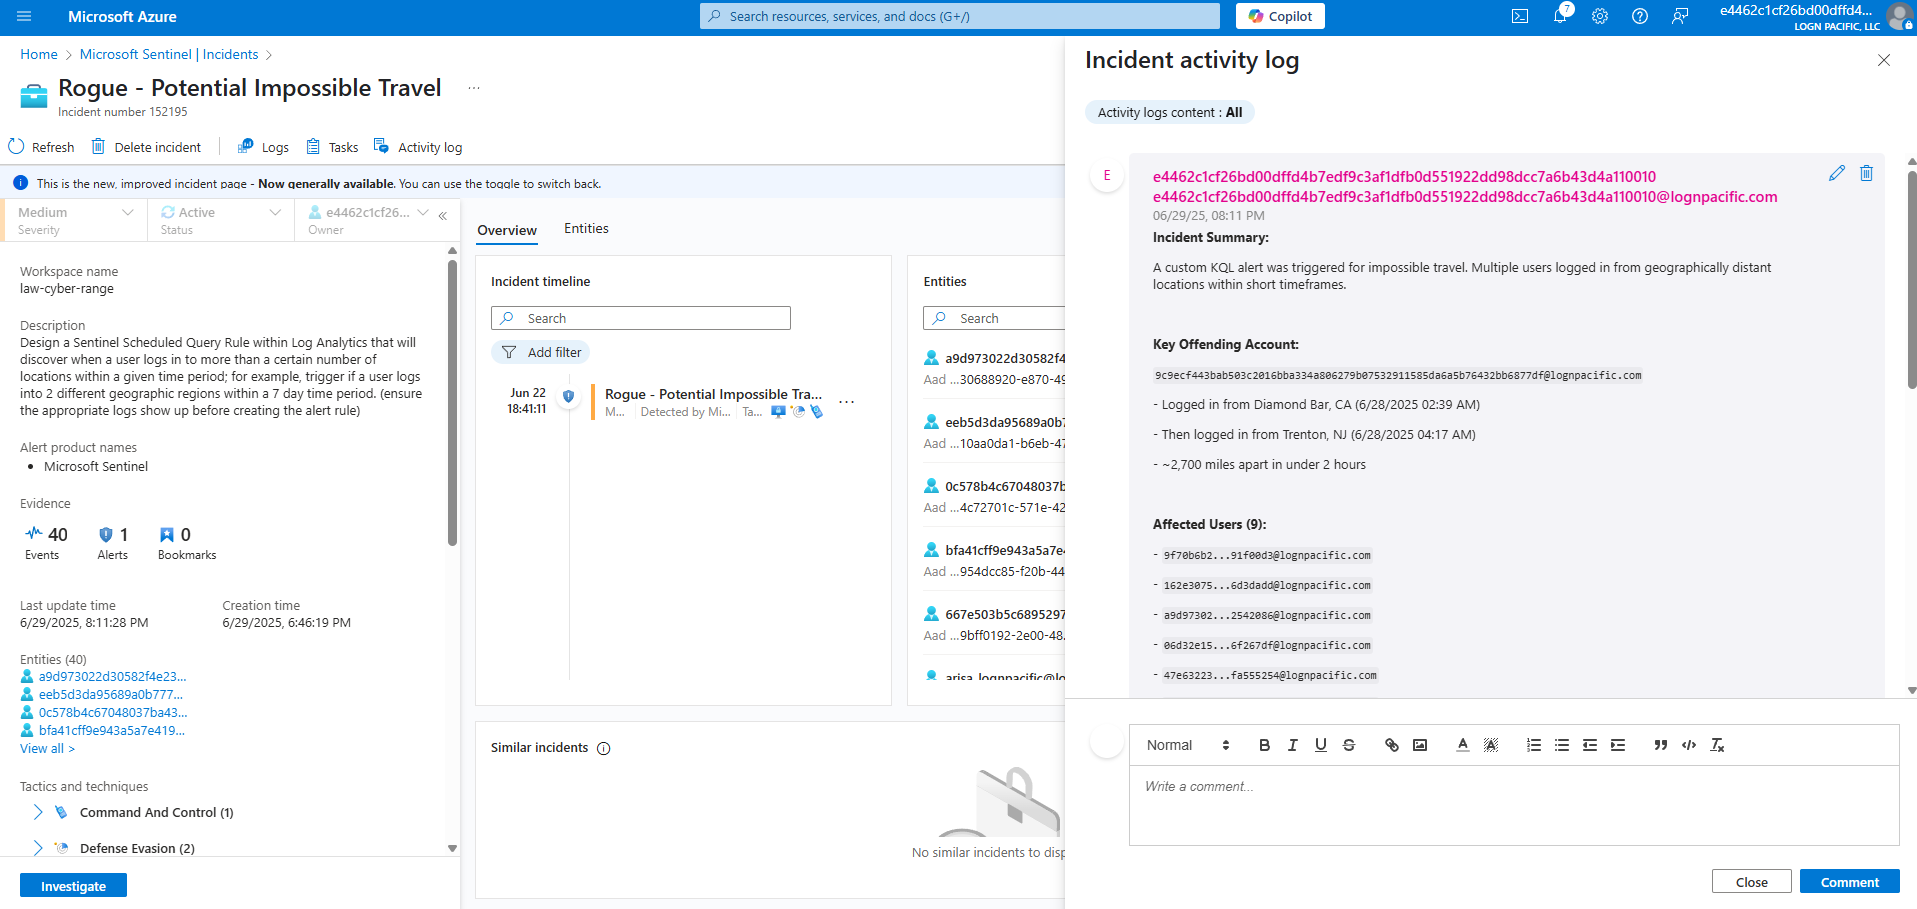Edit the activity log comment with pencil icon
The image size is (1917, 909).
(x=1836, y=173)
